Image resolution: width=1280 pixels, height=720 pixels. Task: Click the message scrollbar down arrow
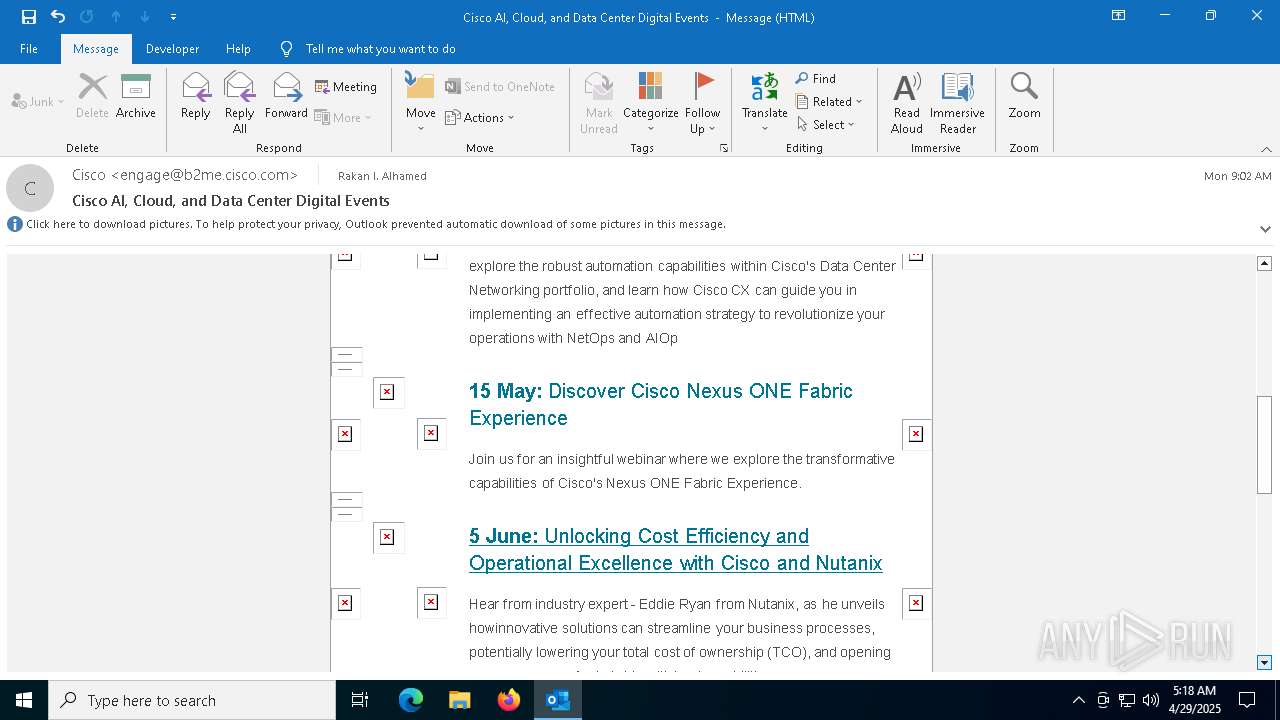[x=1264, y=663]
